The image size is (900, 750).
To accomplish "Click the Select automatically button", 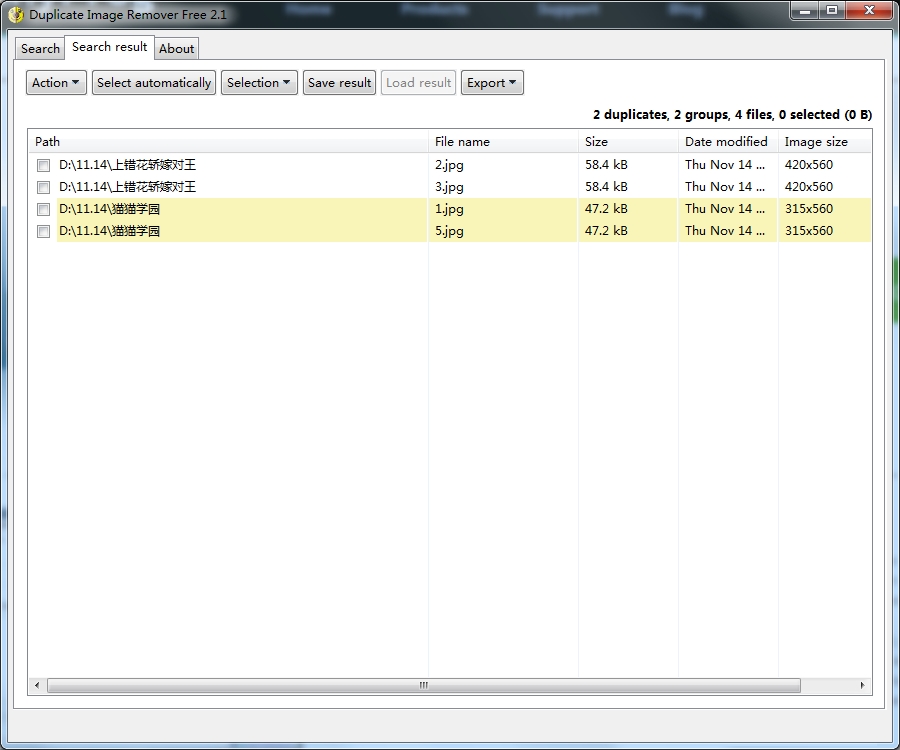I will (x=154, y=83).
